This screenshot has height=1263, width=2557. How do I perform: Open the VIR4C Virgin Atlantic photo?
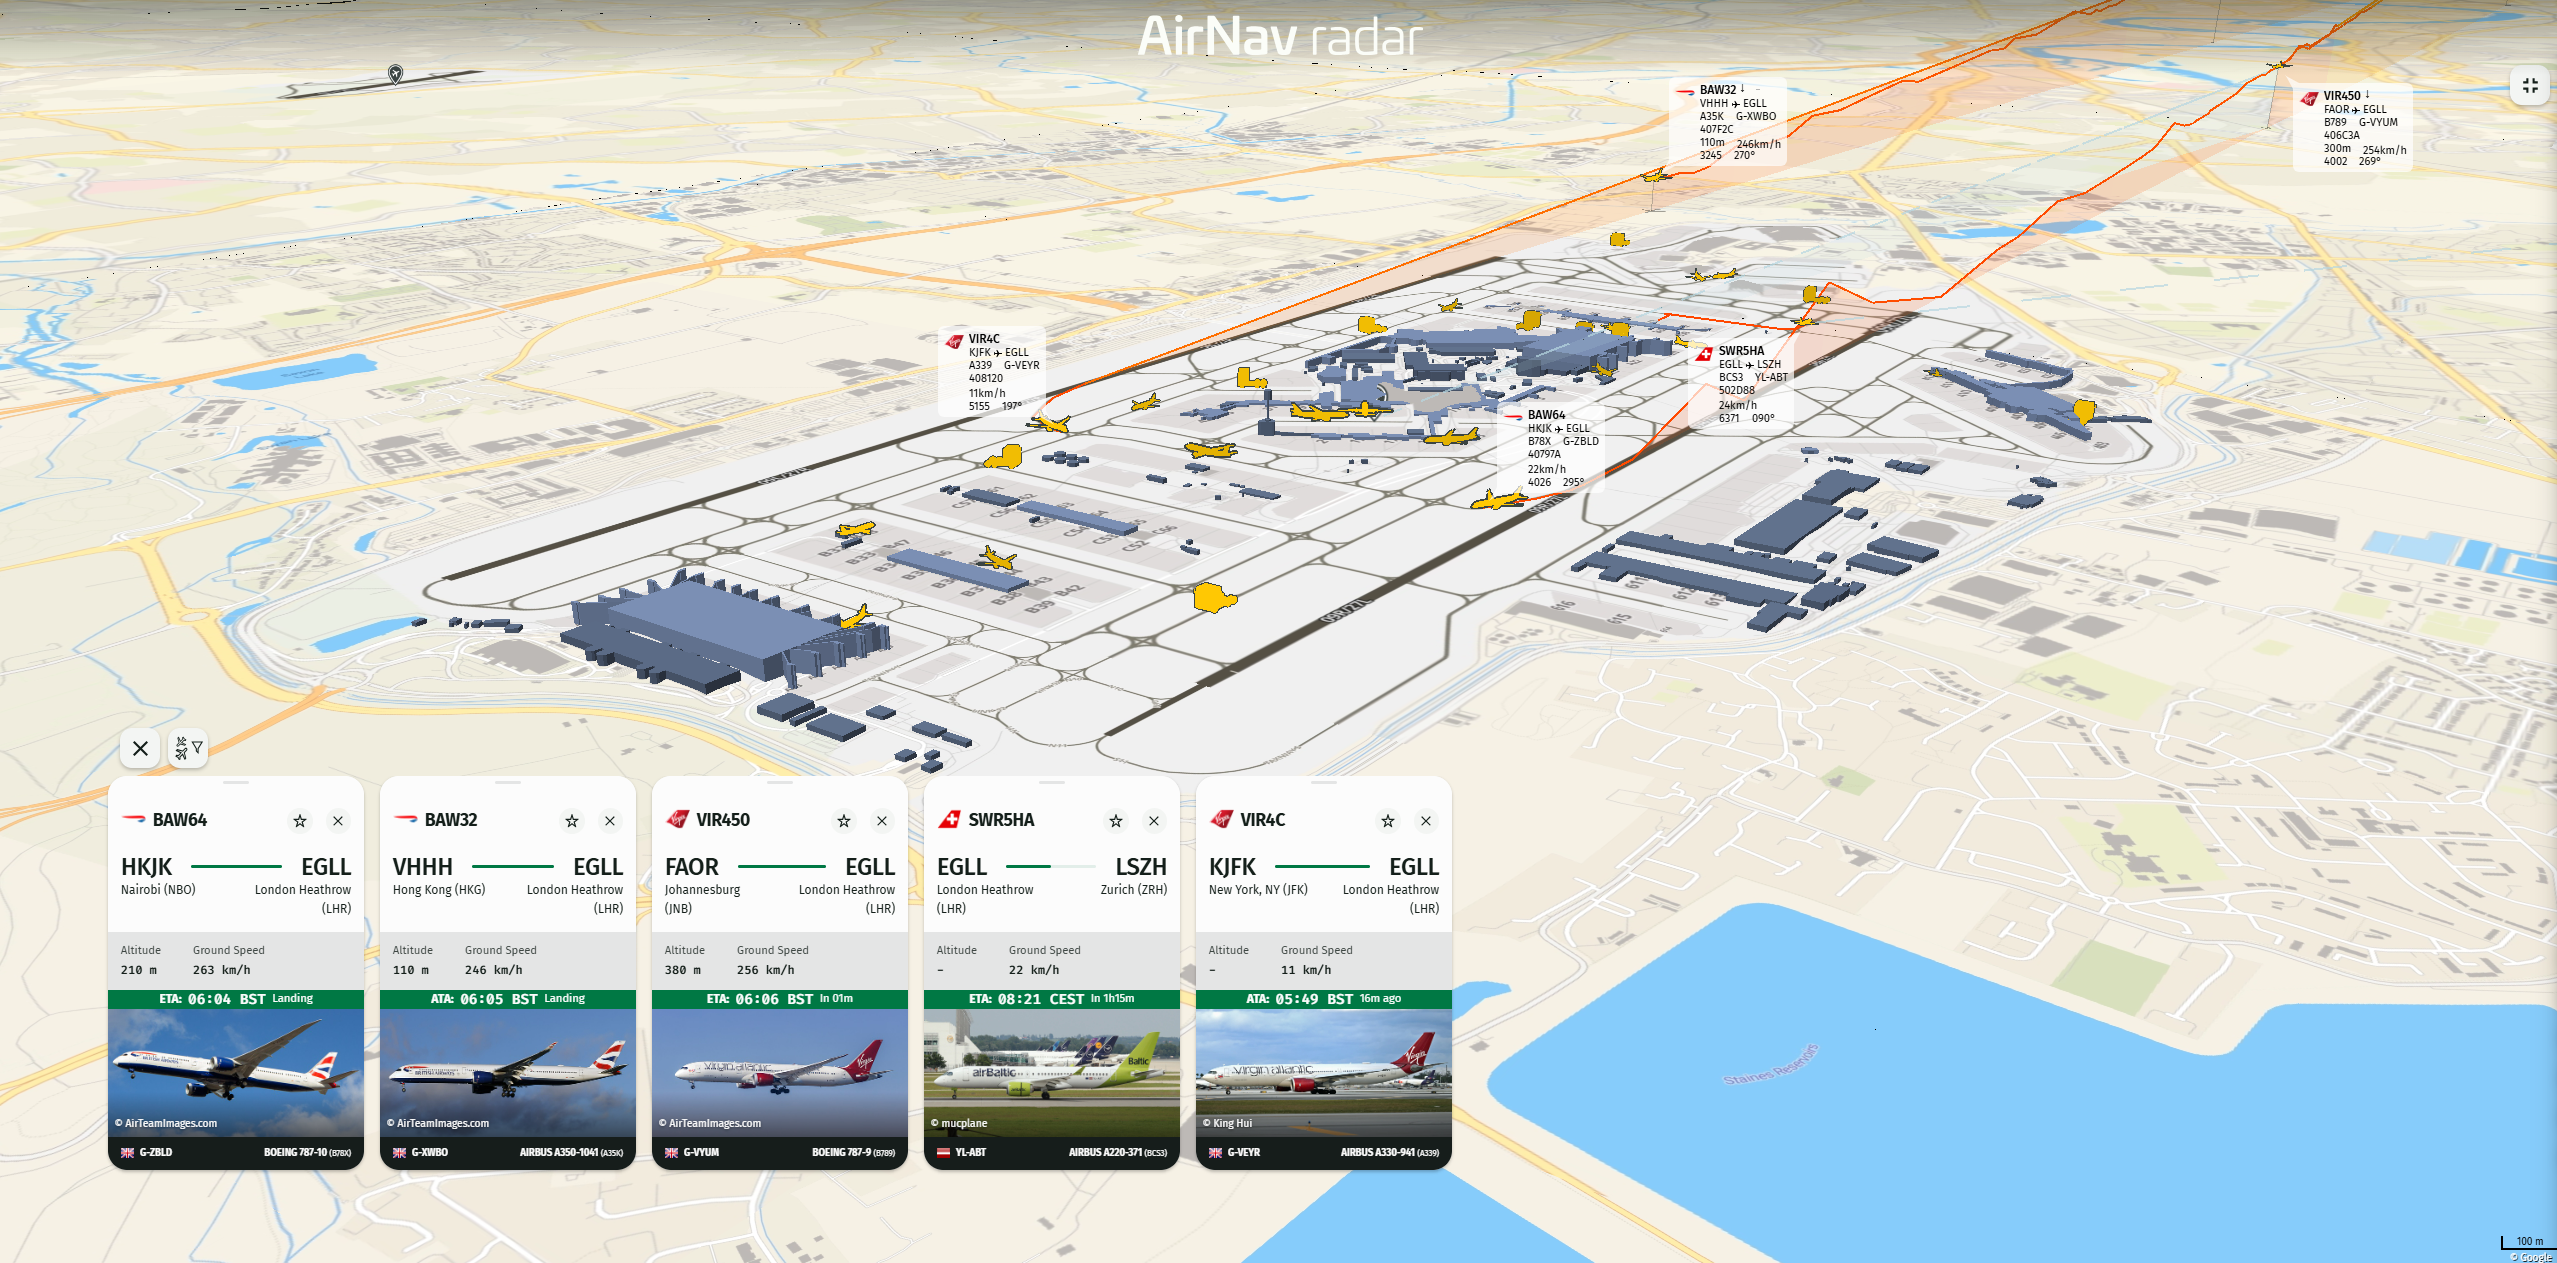click(x=1324, y=1072)
